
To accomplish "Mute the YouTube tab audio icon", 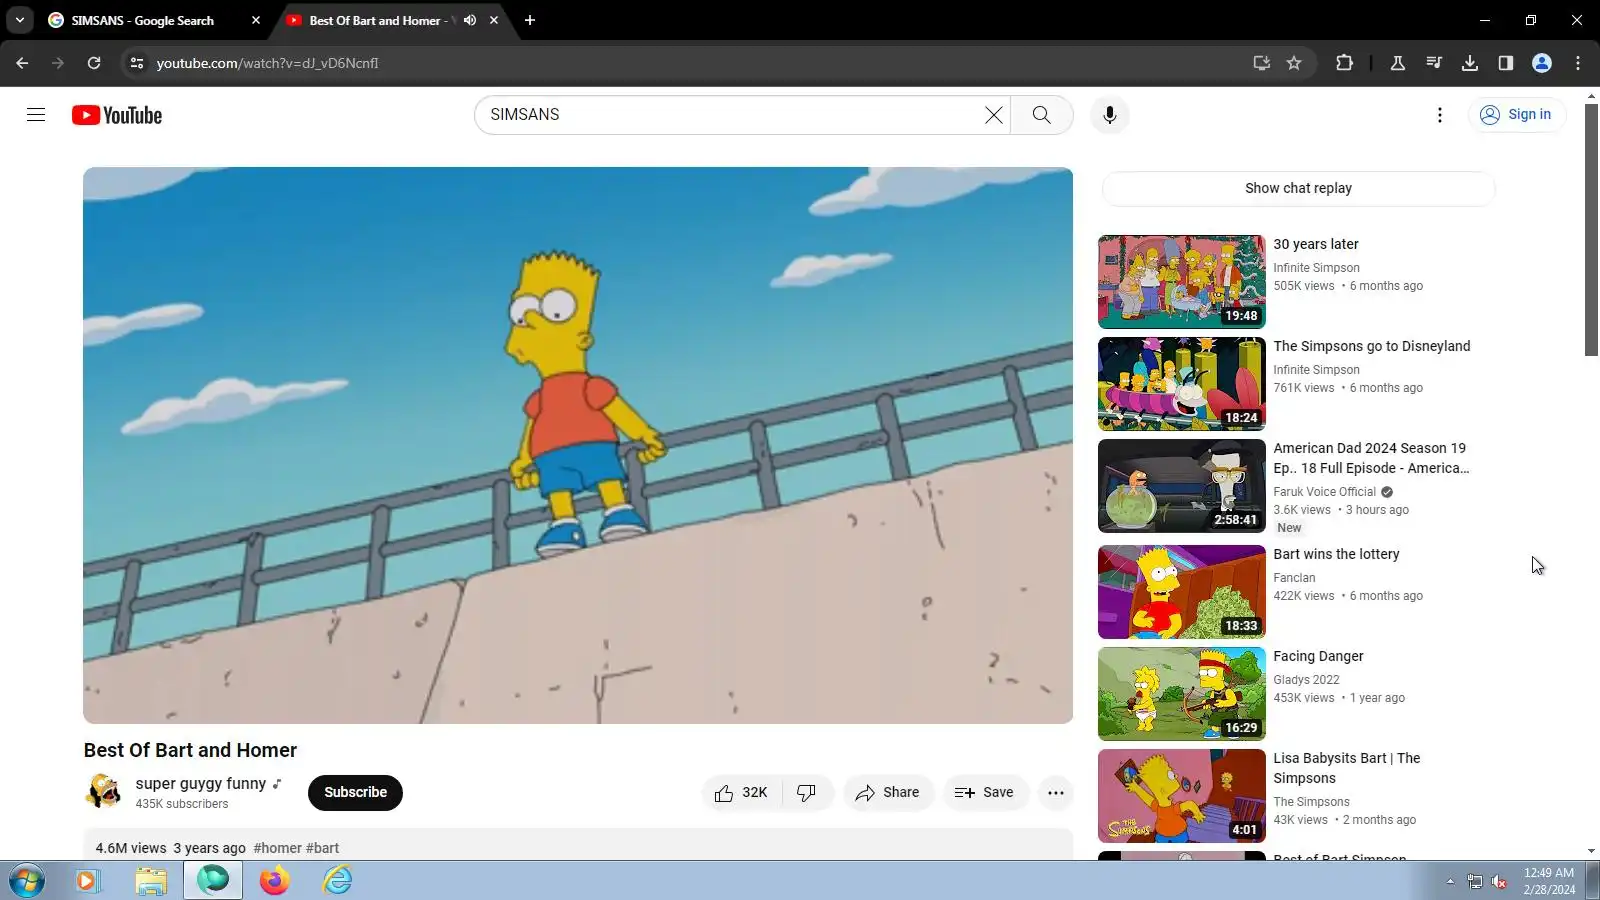I will [470, 20].
